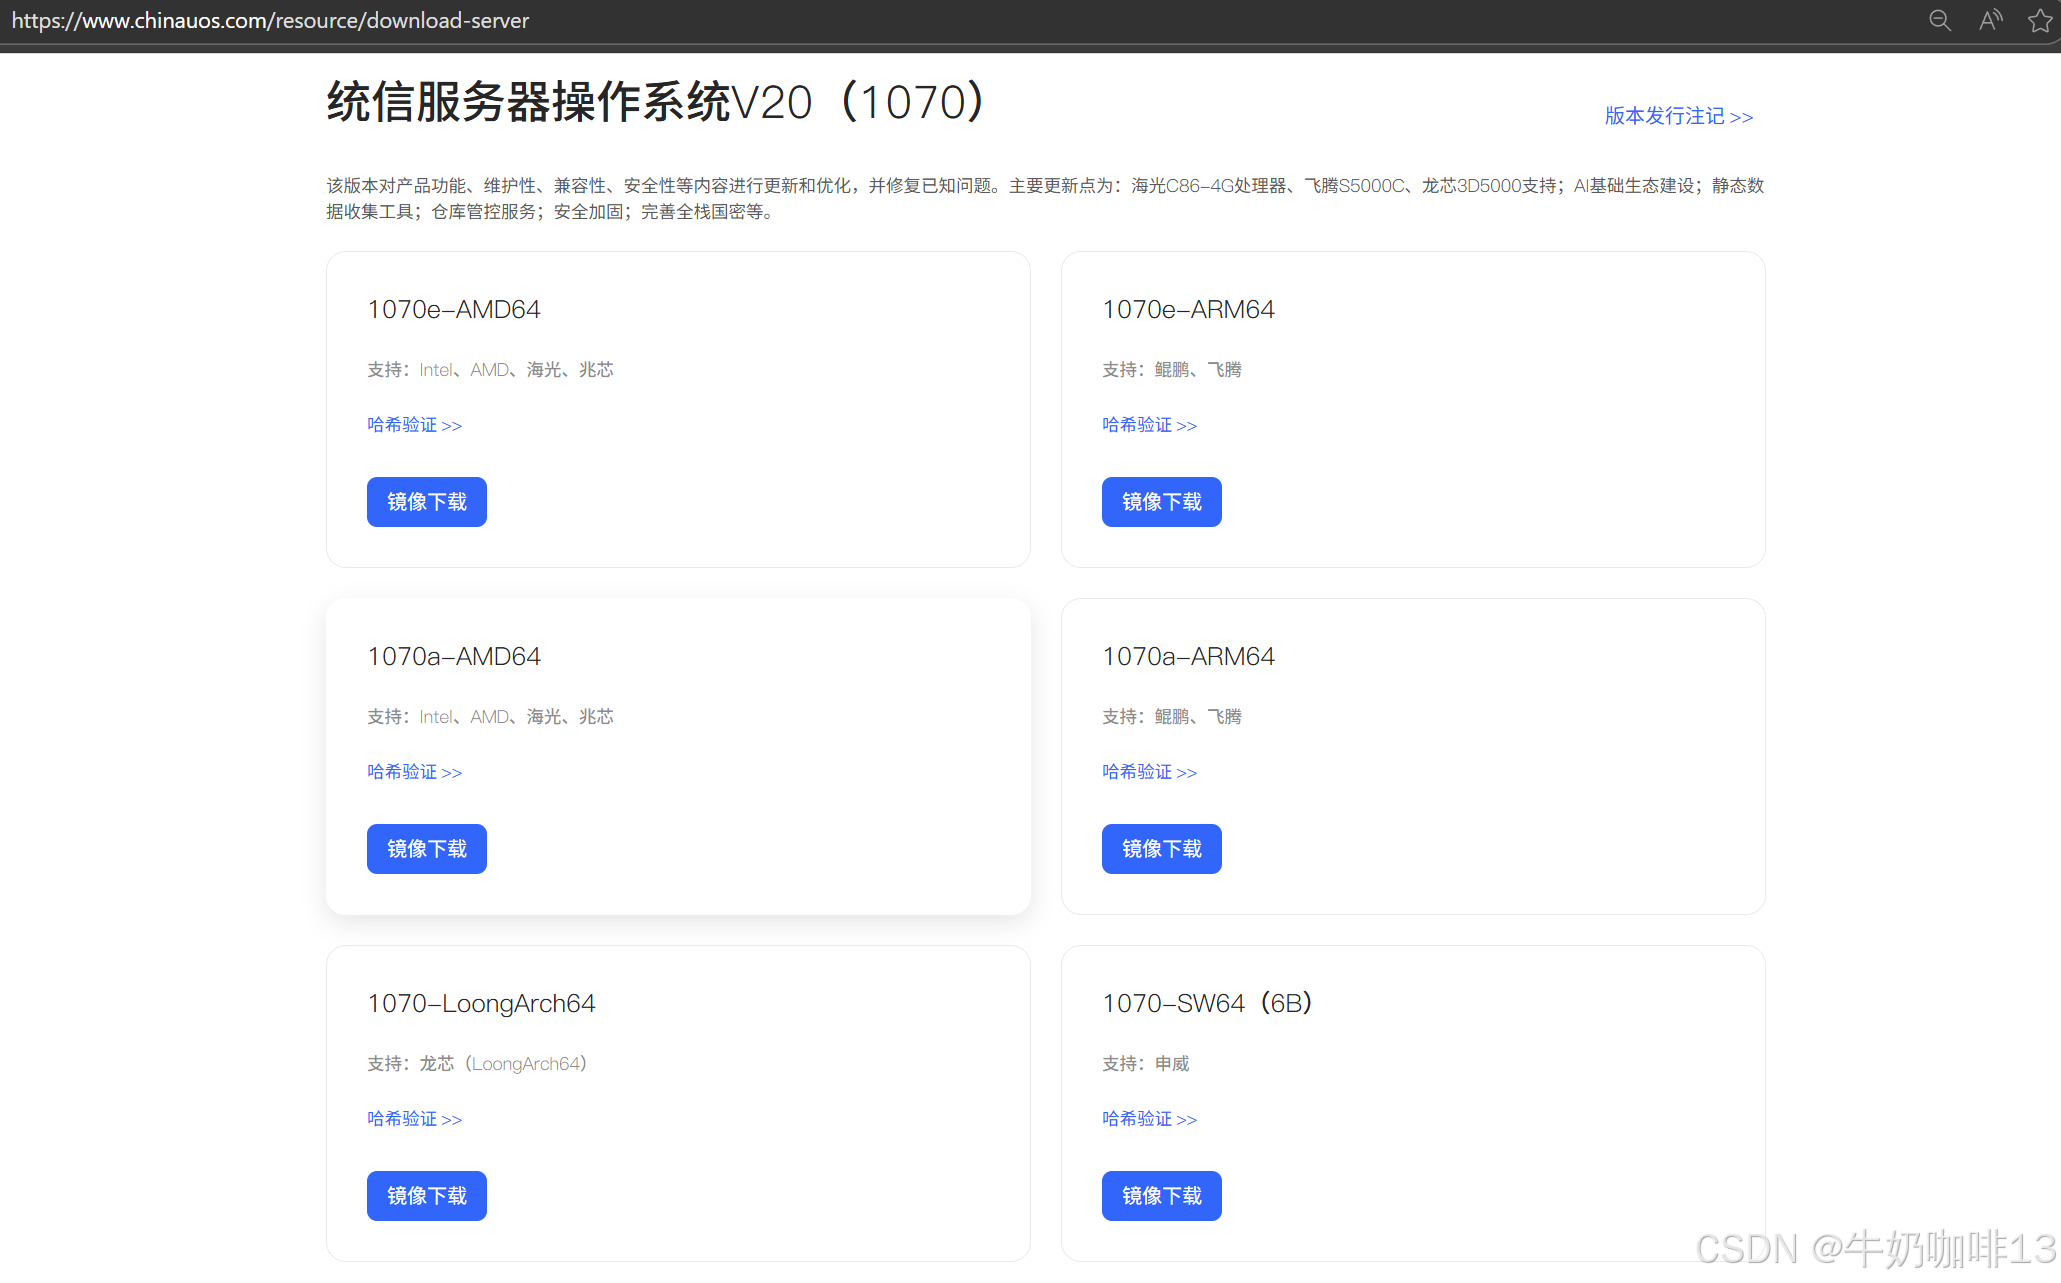2061x1283 pixels.
Task: Click the 1070a-AMD64 card title
Action: 454,657
